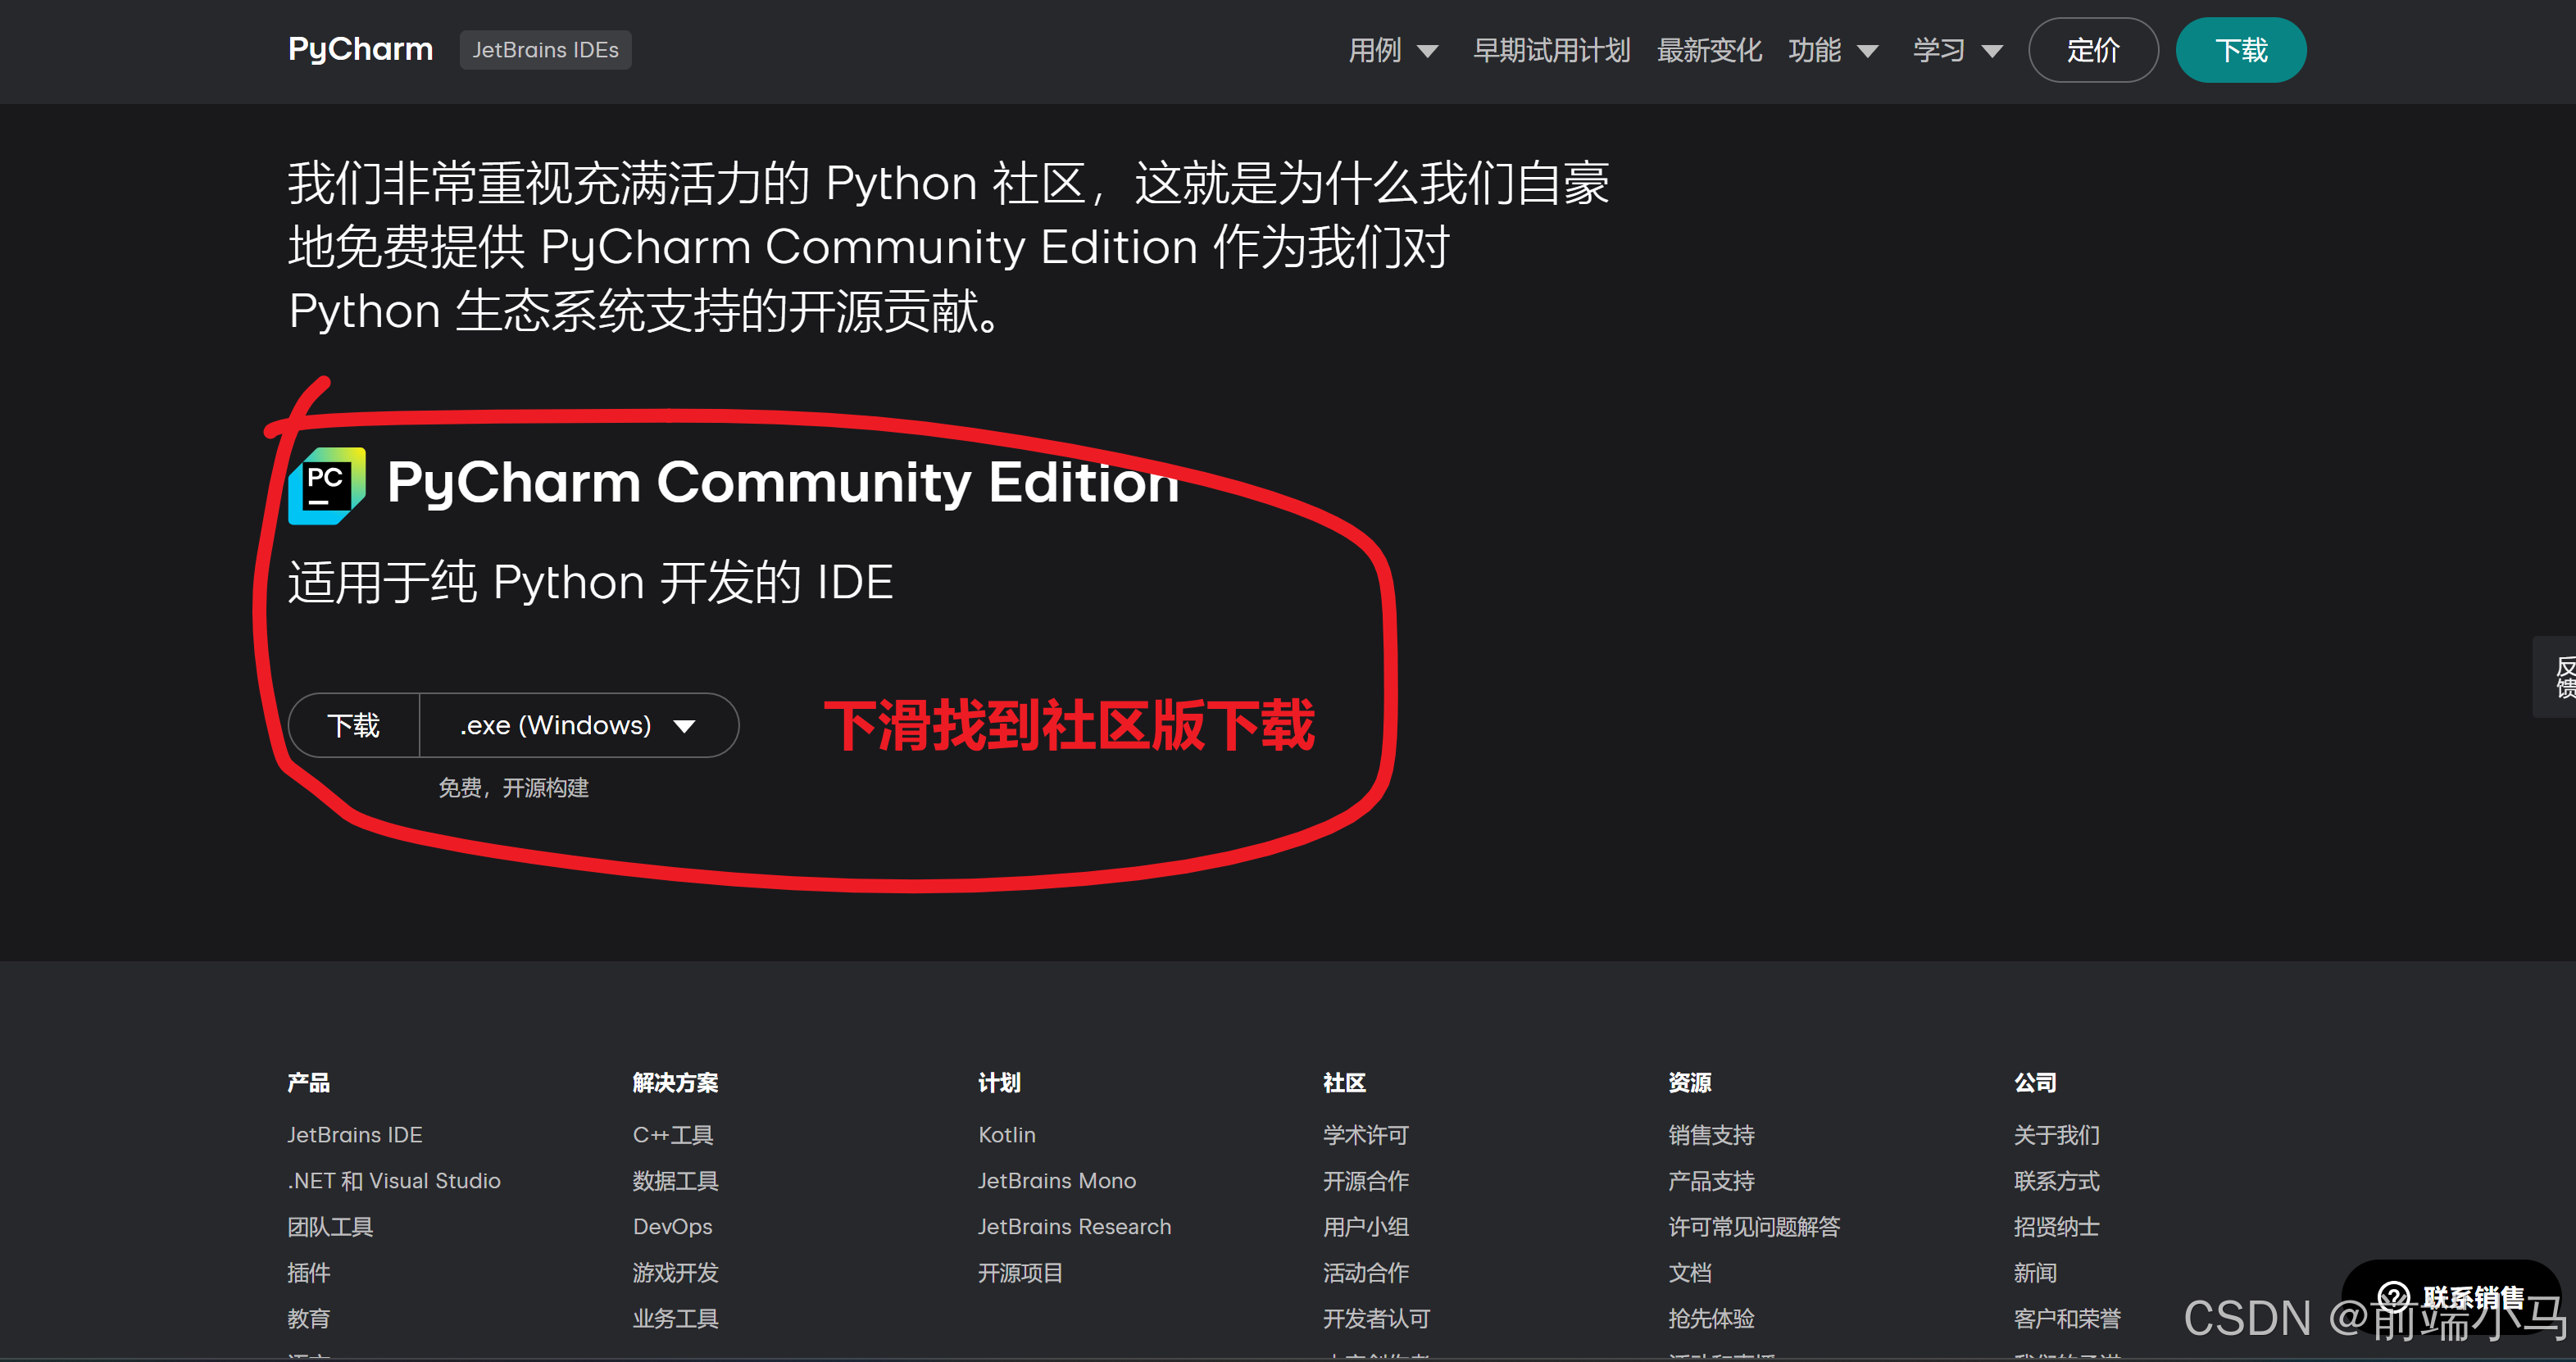Open DevOps footer link
This screenshot has width=2576, height=1362.
pos(673,1227)
